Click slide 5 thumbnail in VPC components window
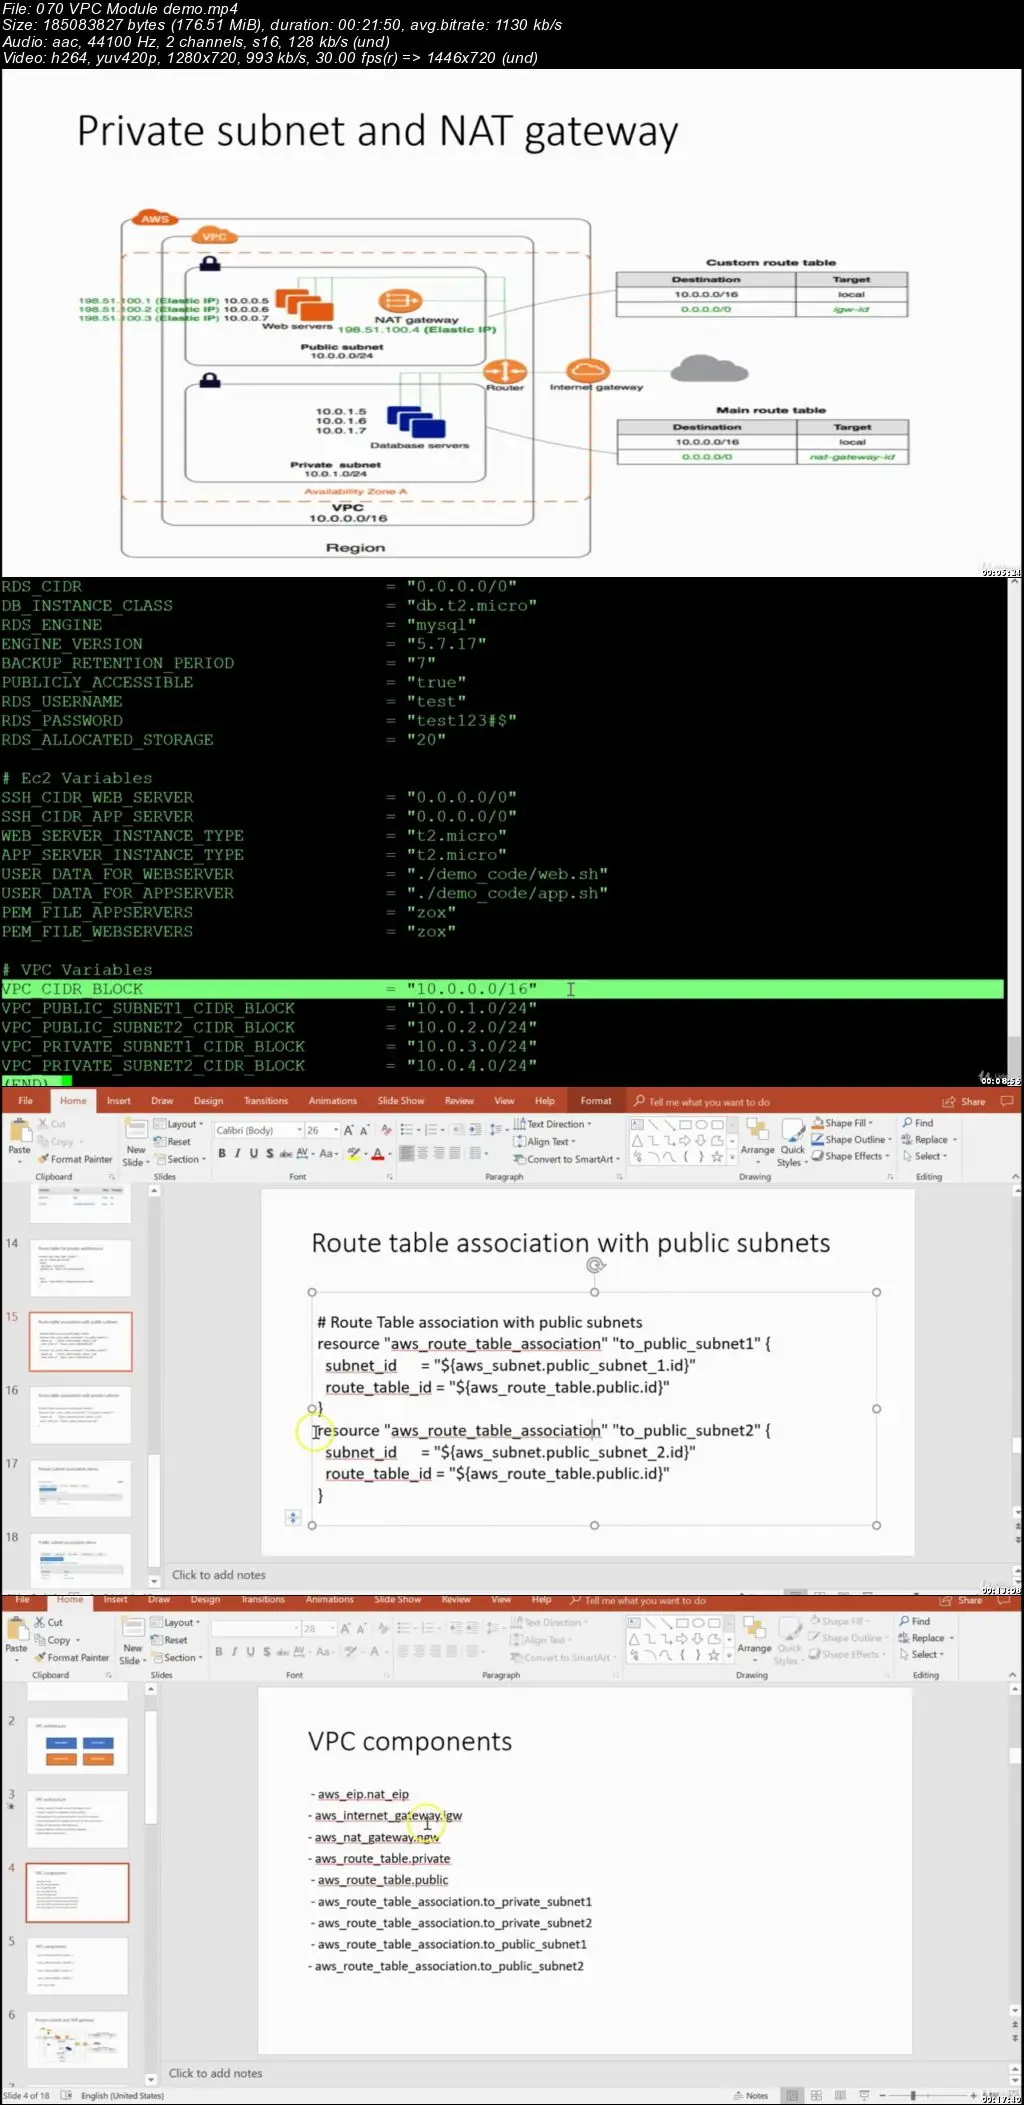Viewport: 1024px width, 2105px height. point(77,1966)
